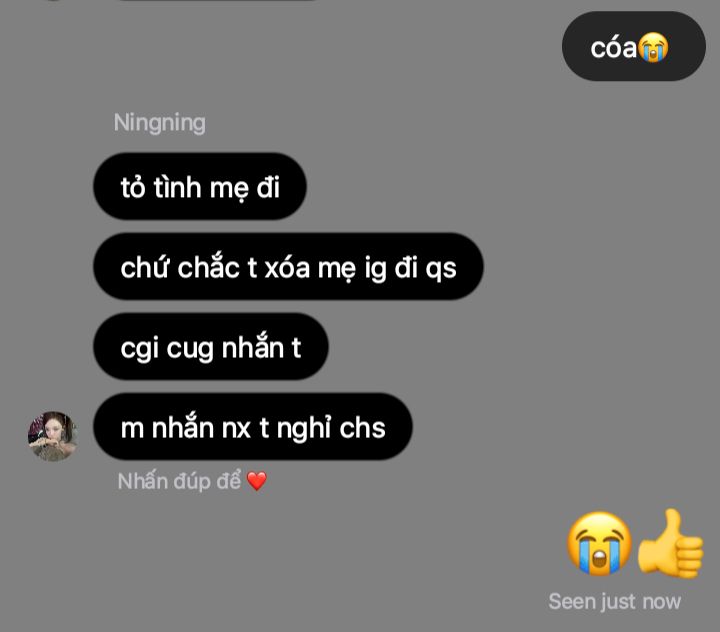The image size is (720, 632).
Task: Select the "m nhắn nx t nghỉ chs" message
Action: [253, 427]
